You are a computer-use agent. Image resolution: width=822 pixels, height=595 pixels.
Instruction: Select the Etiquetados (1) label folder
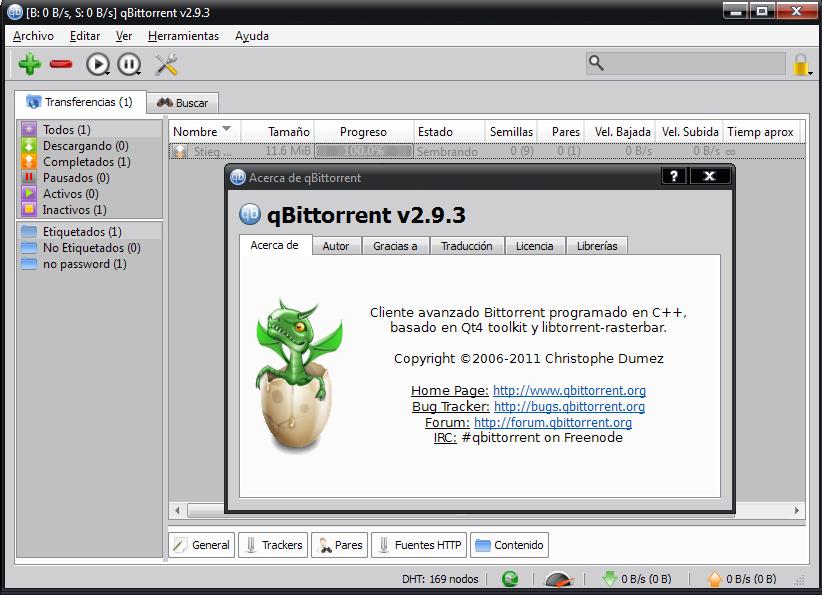click(90, 232)
